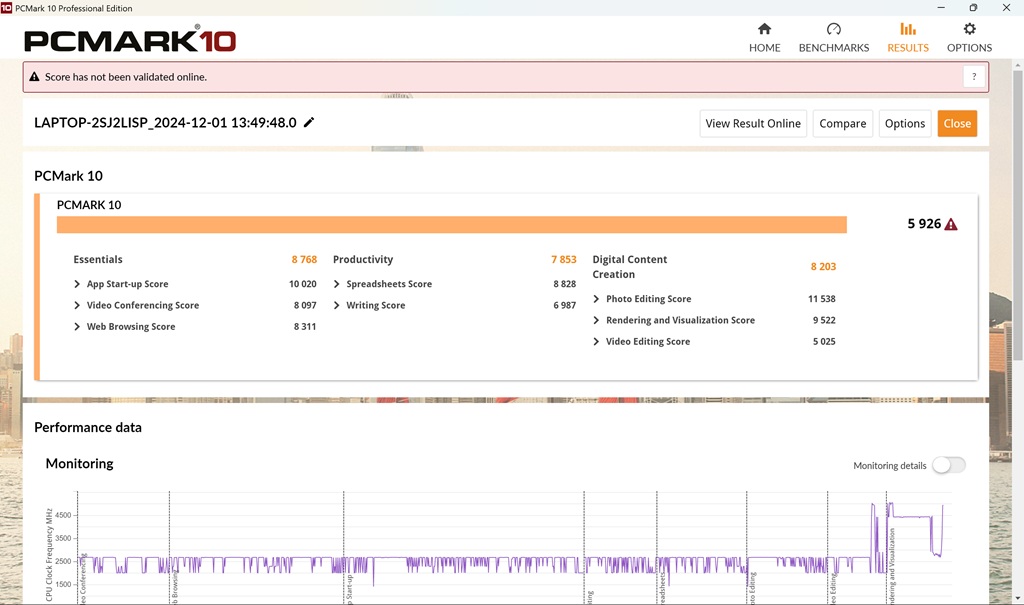The image size is (1024, 605).
Task: Expand Photo Editing Score row
Action: [x=596, y=299]
